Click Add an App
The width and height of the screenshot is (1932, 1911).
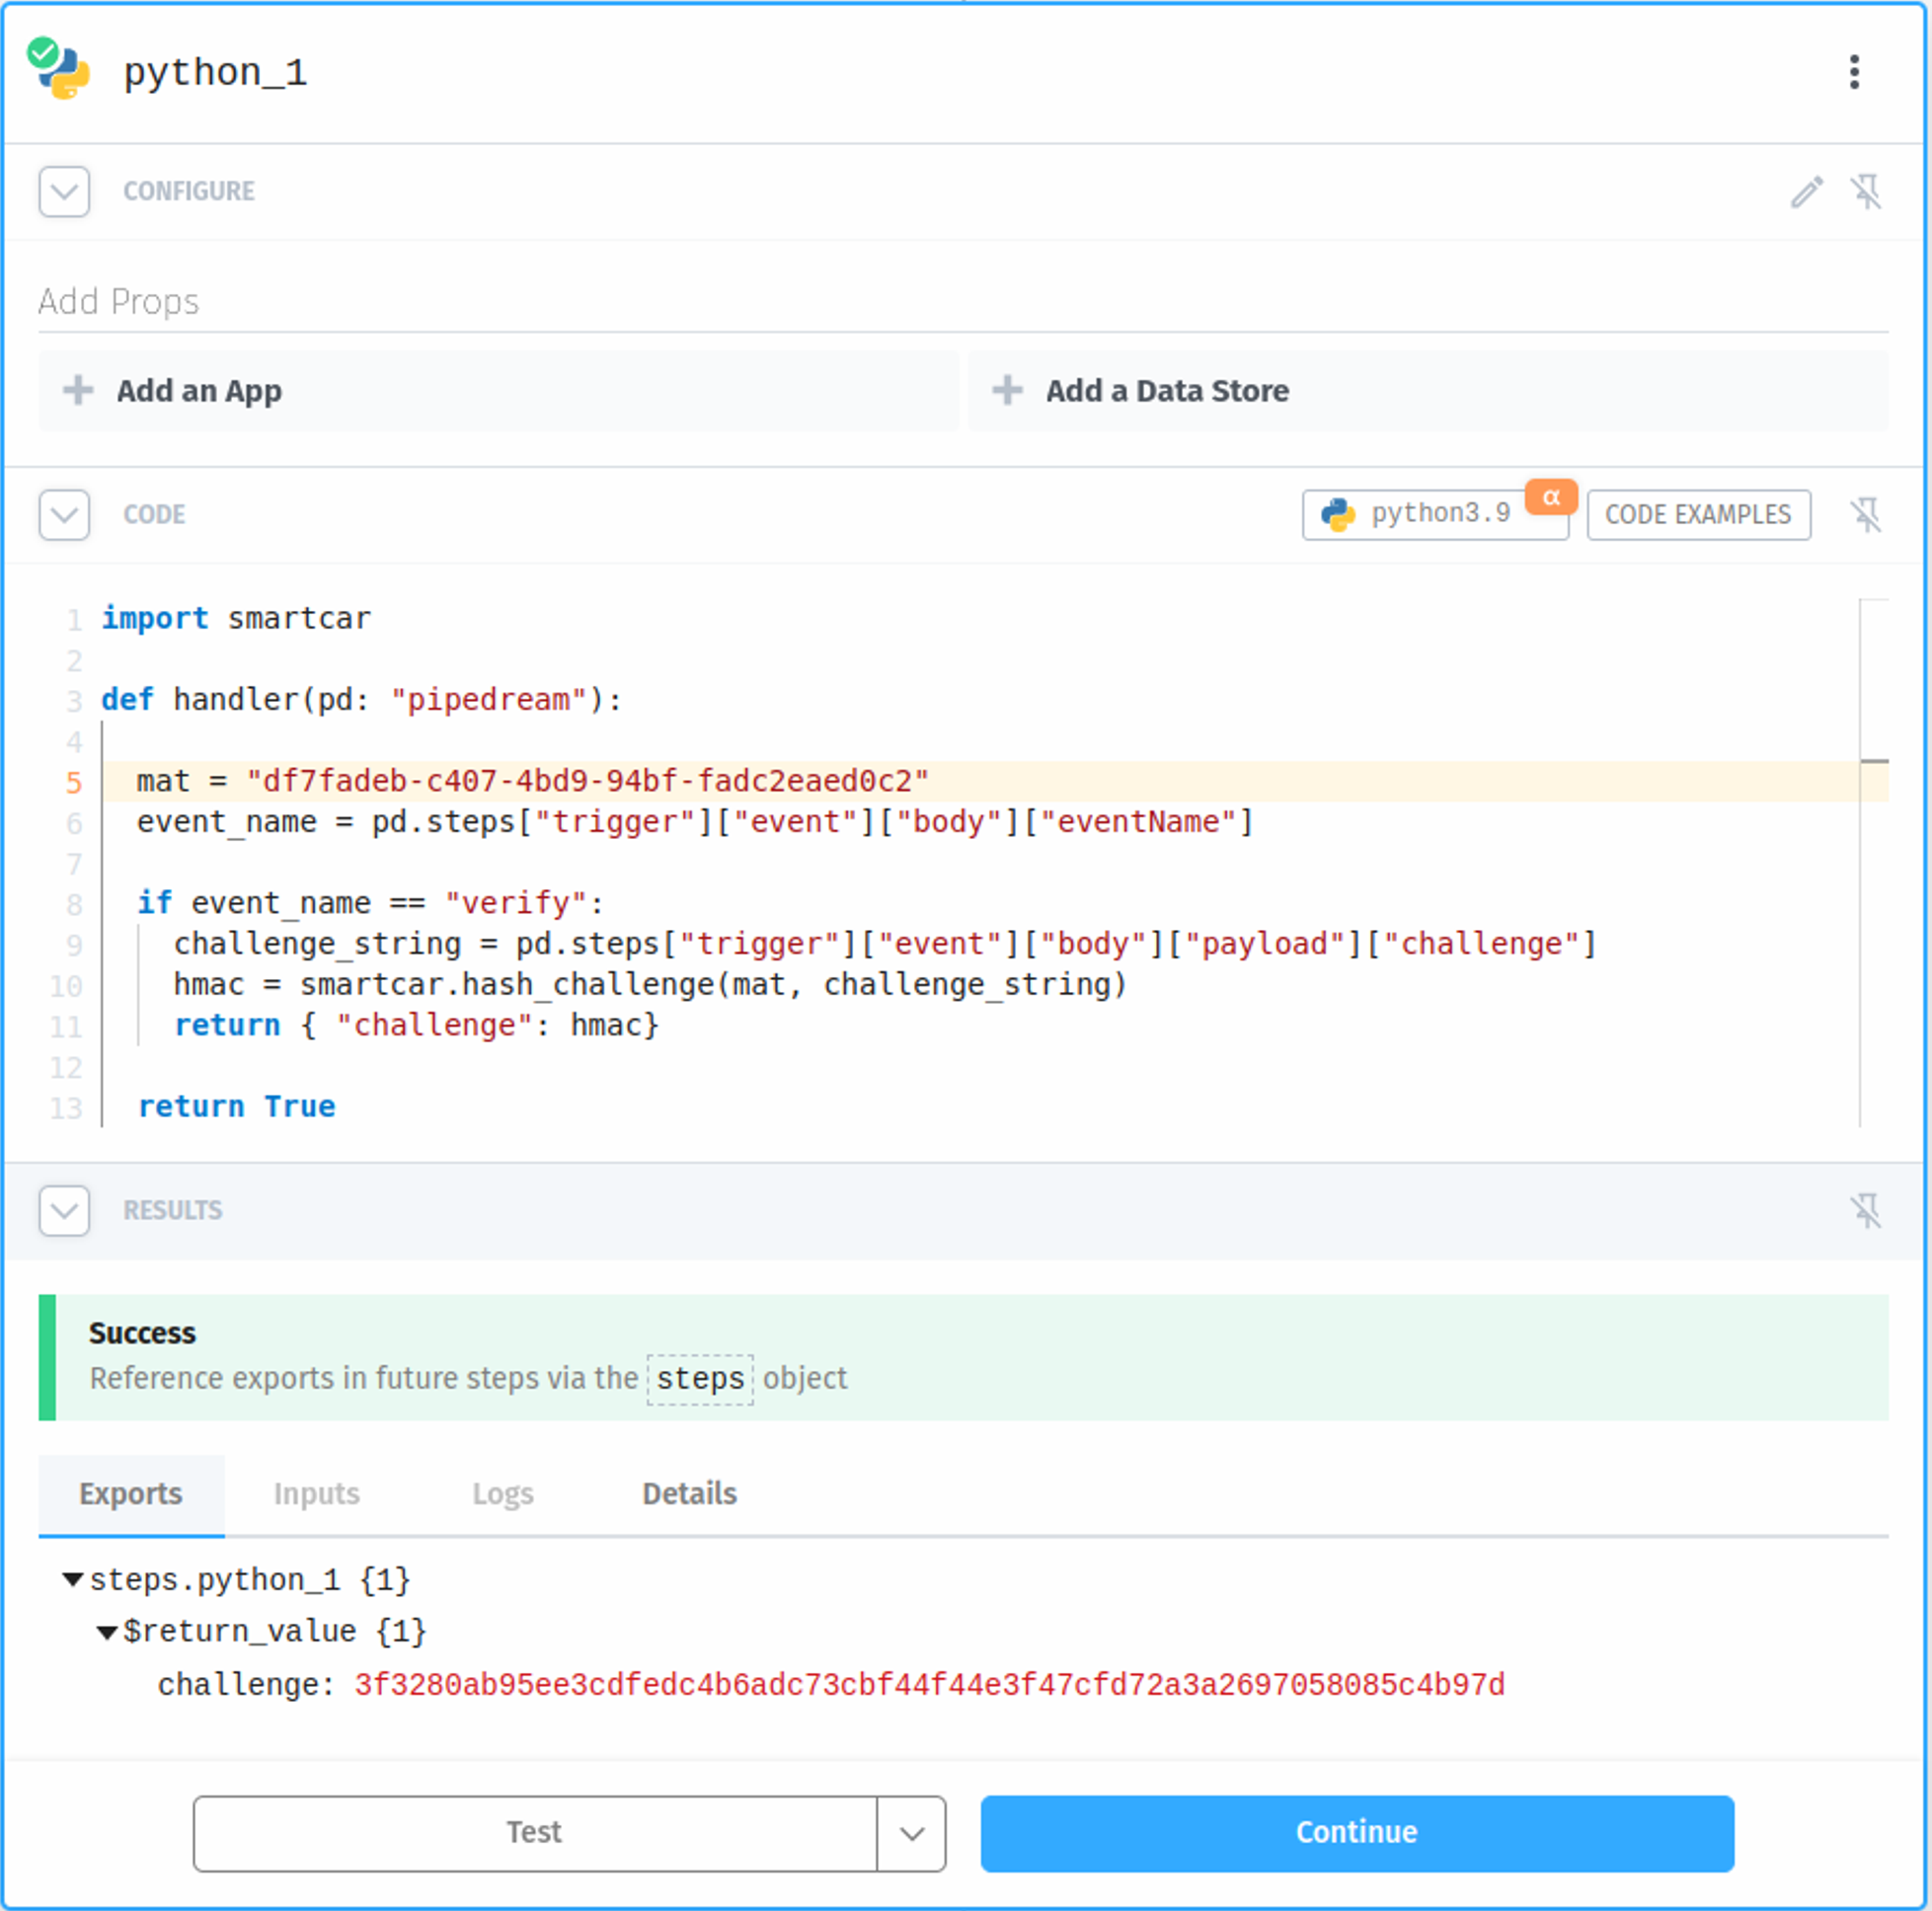498,390
